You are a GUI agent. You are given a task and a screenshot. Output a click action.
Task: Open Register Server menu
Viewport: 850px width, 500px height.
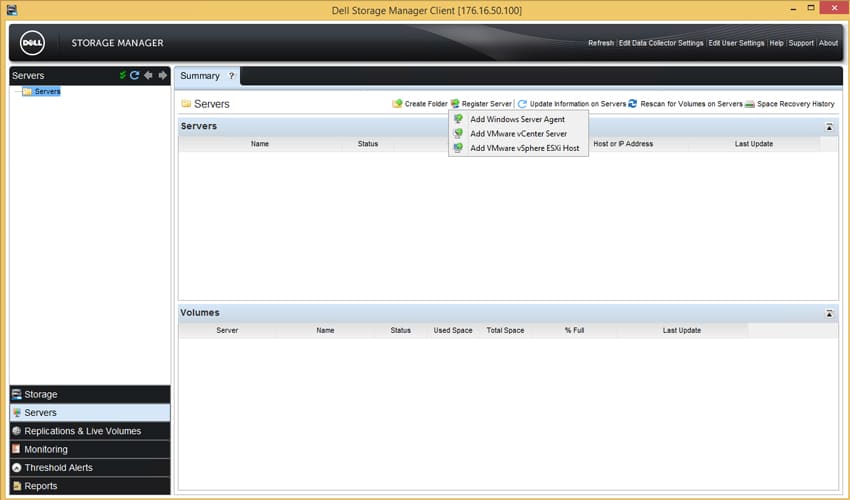[481, 104]
